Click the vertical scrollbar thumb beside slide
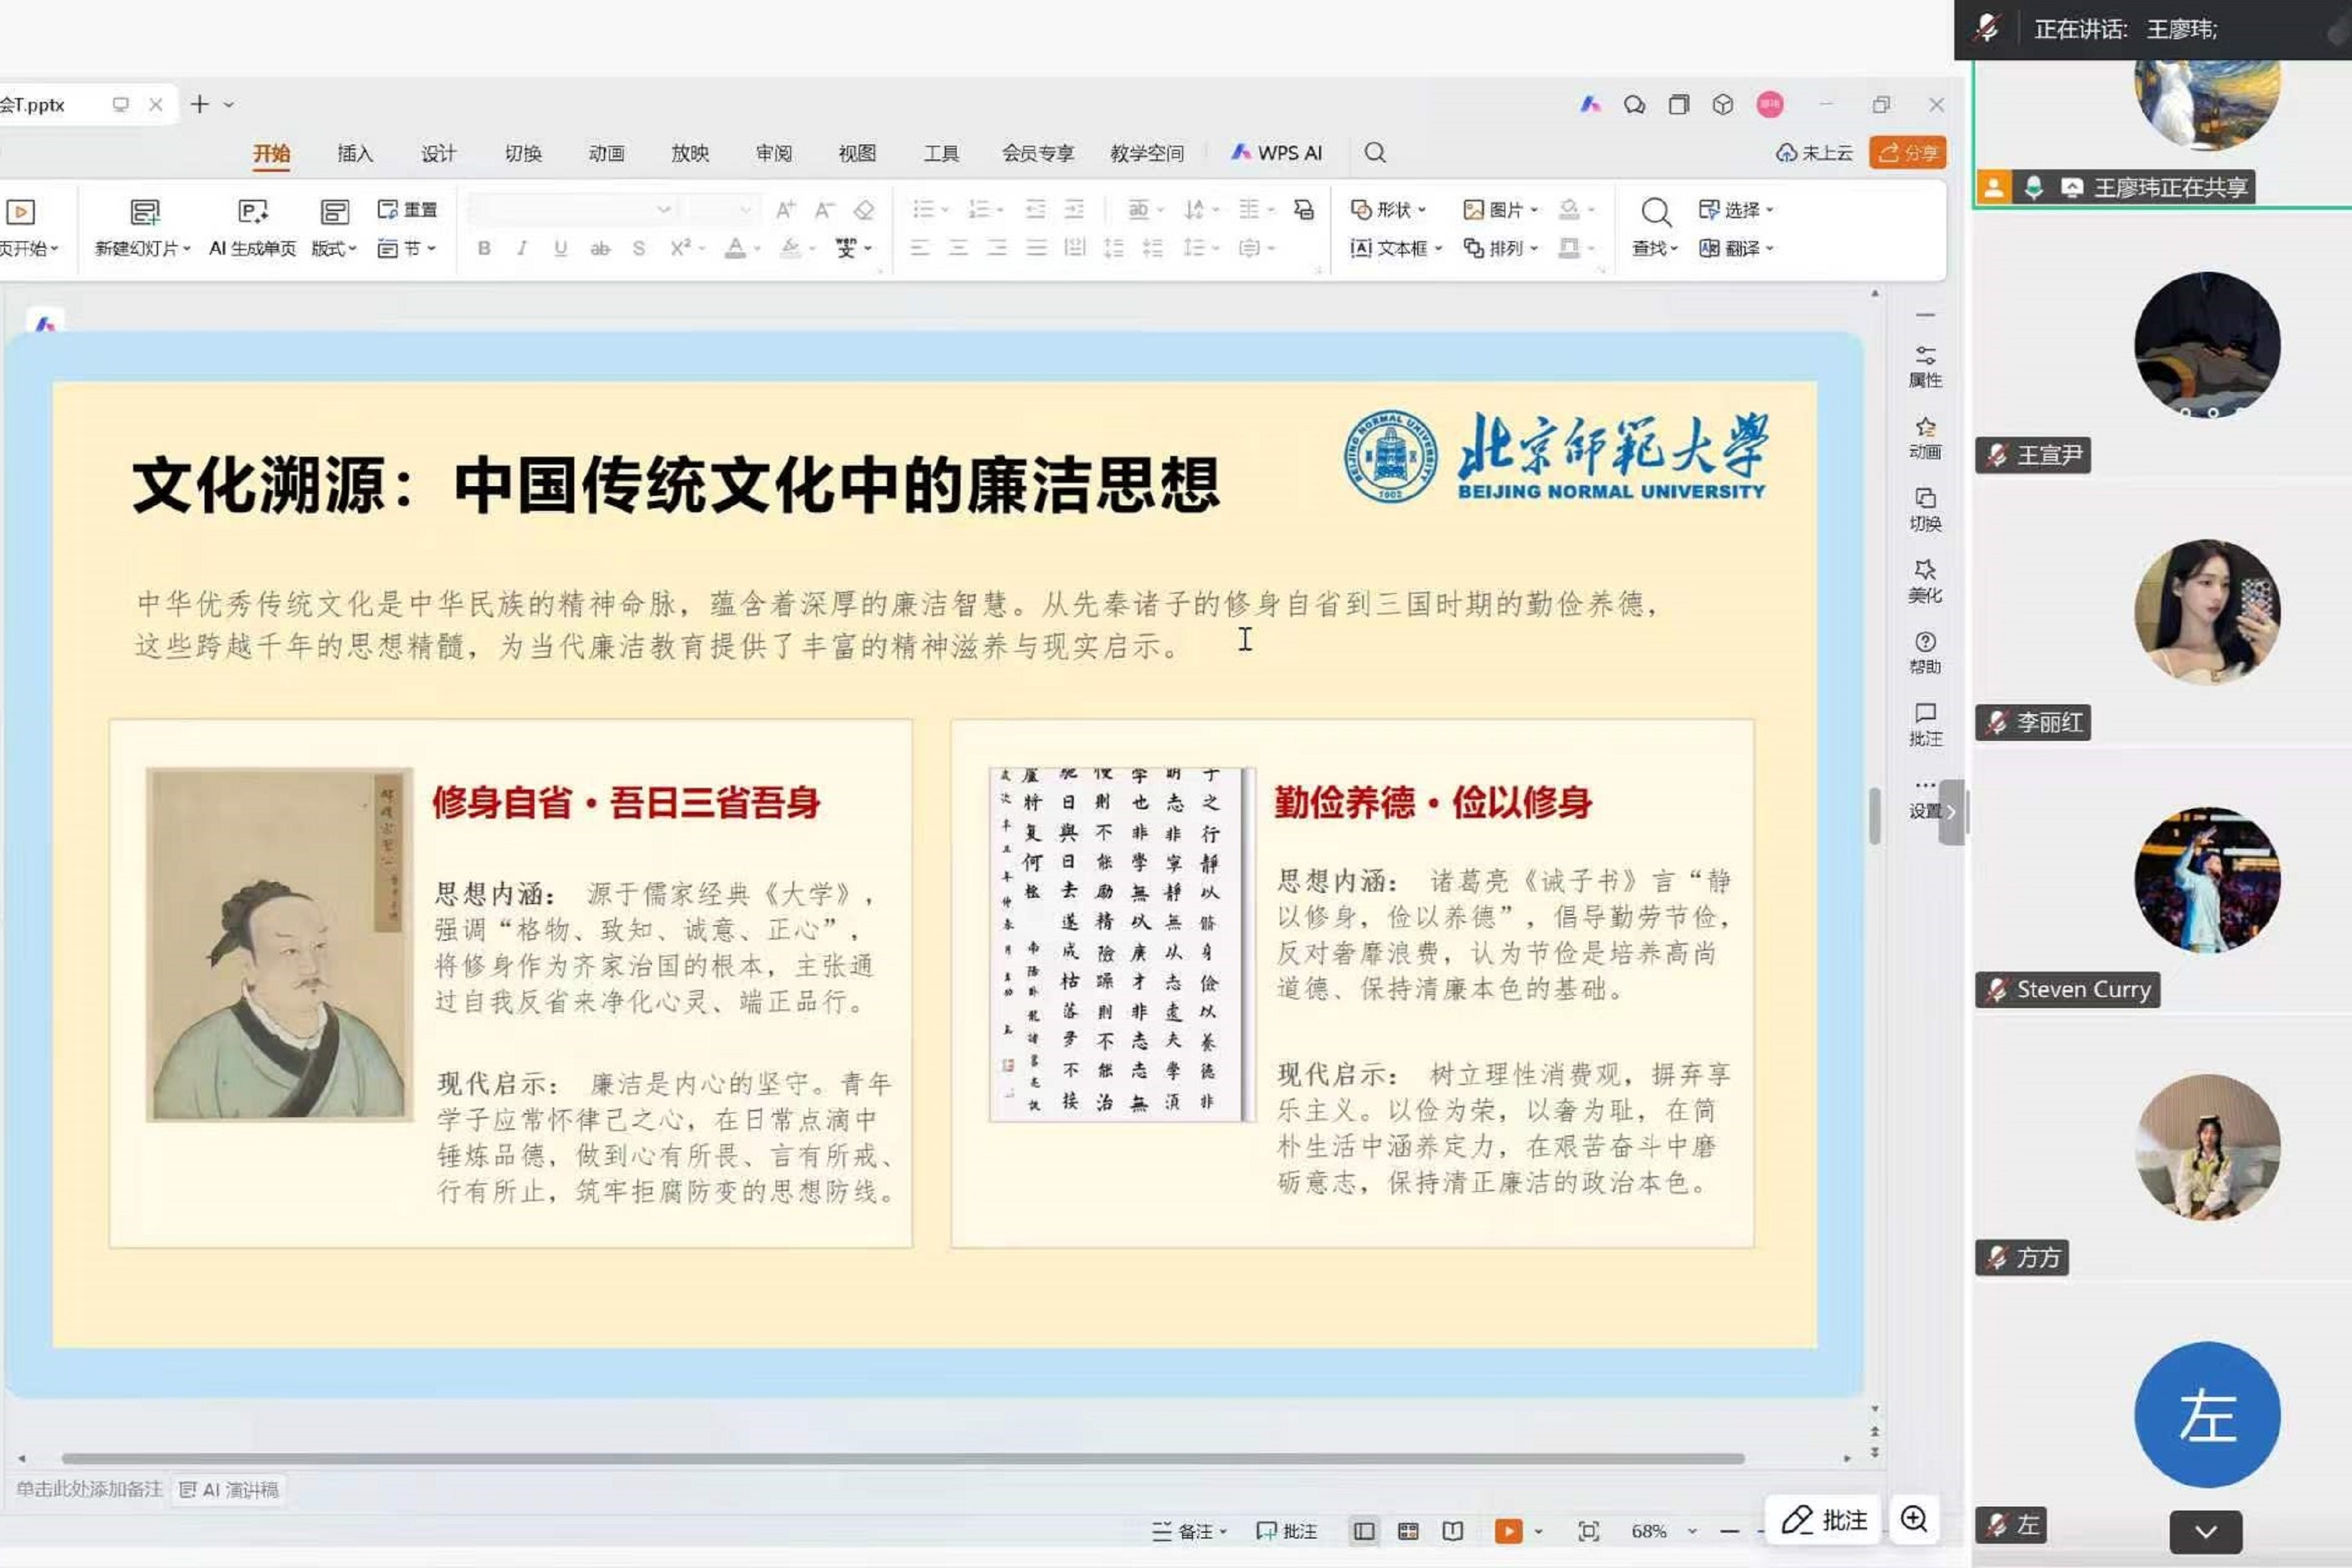The image size is (2352, 1568). click(1875, 816)
